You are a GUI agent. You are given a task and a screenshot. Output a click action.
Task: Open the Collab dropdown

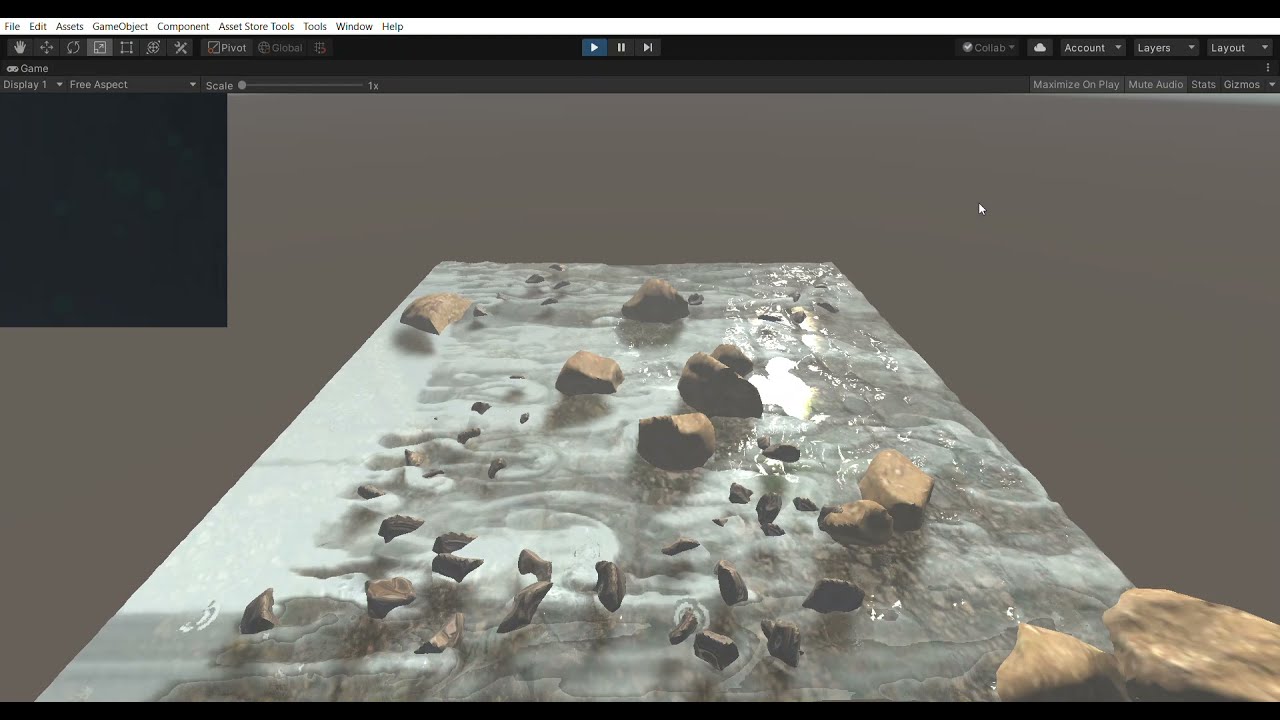[989, 47]
